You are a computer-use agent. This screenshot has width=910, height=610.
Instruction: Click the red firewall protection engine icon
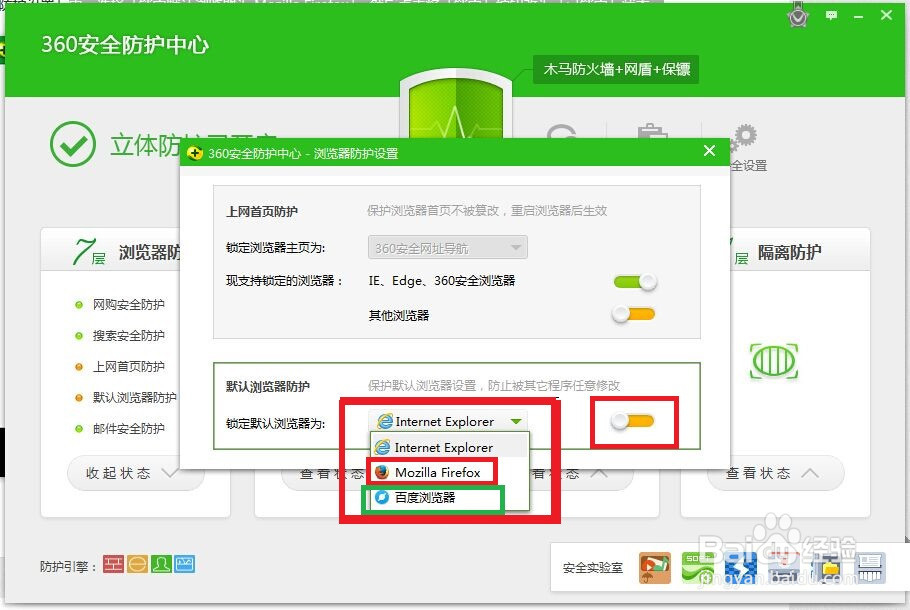[x=113, y=564]
